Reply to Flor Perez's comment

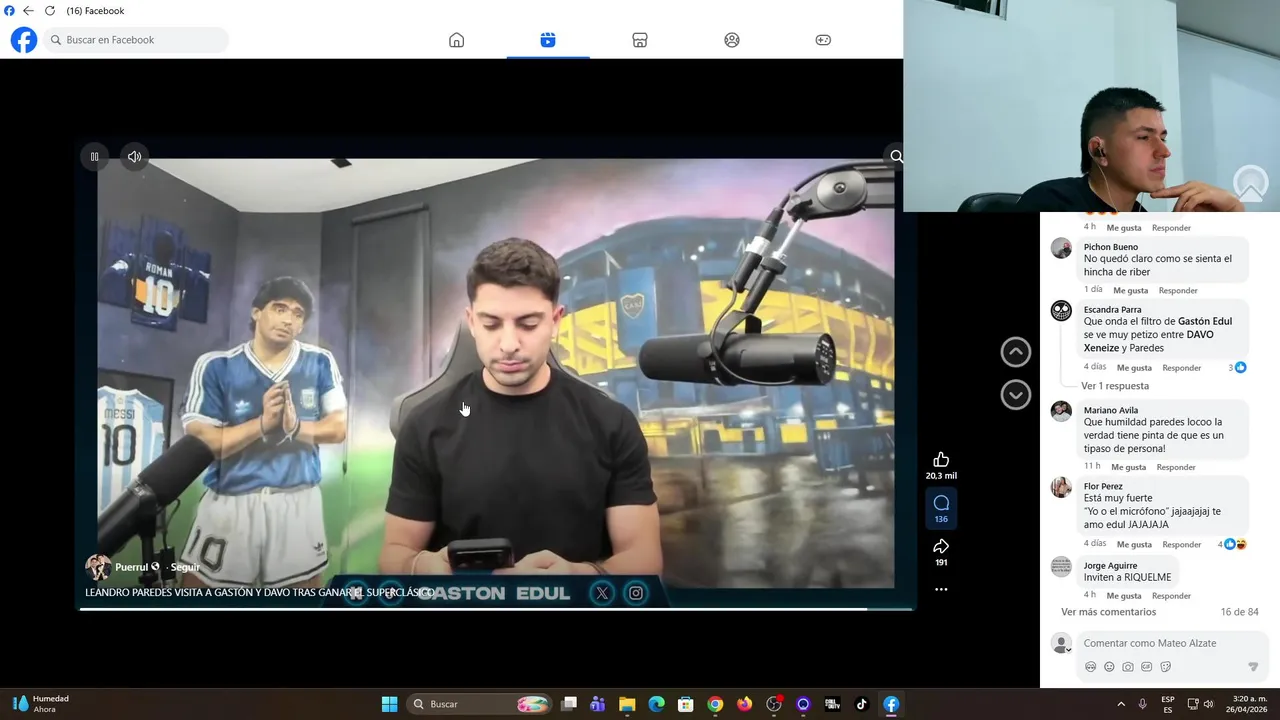point(1182,544)
